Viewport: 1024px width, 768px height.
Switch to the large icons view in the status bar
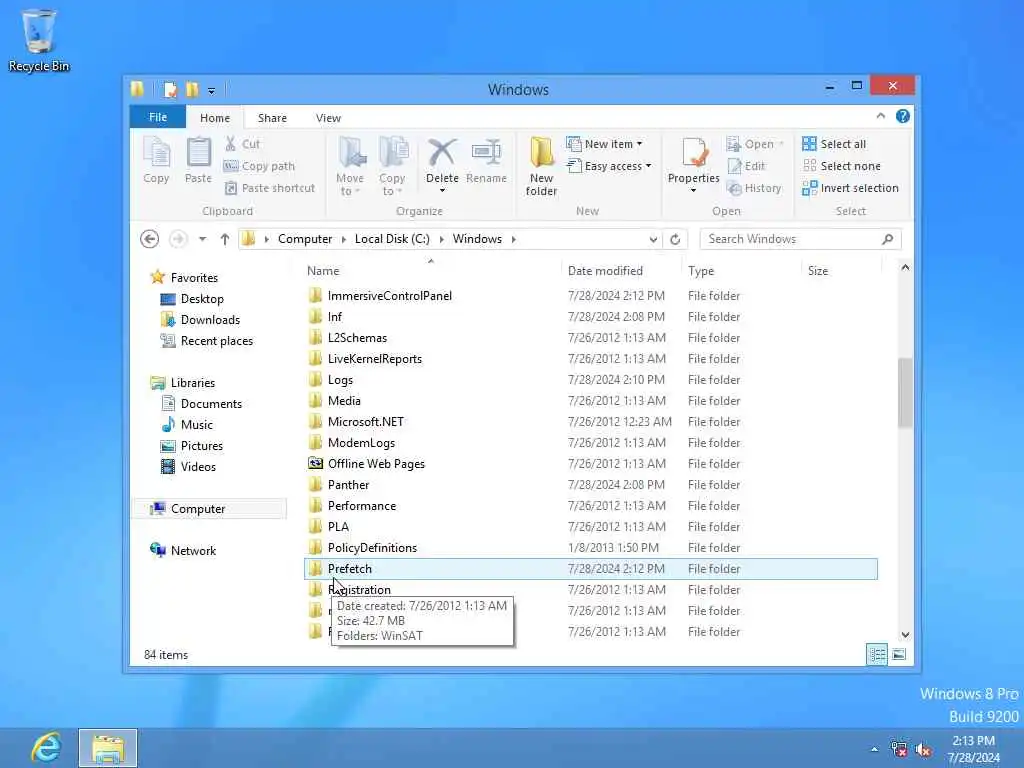tap(899, 654)
